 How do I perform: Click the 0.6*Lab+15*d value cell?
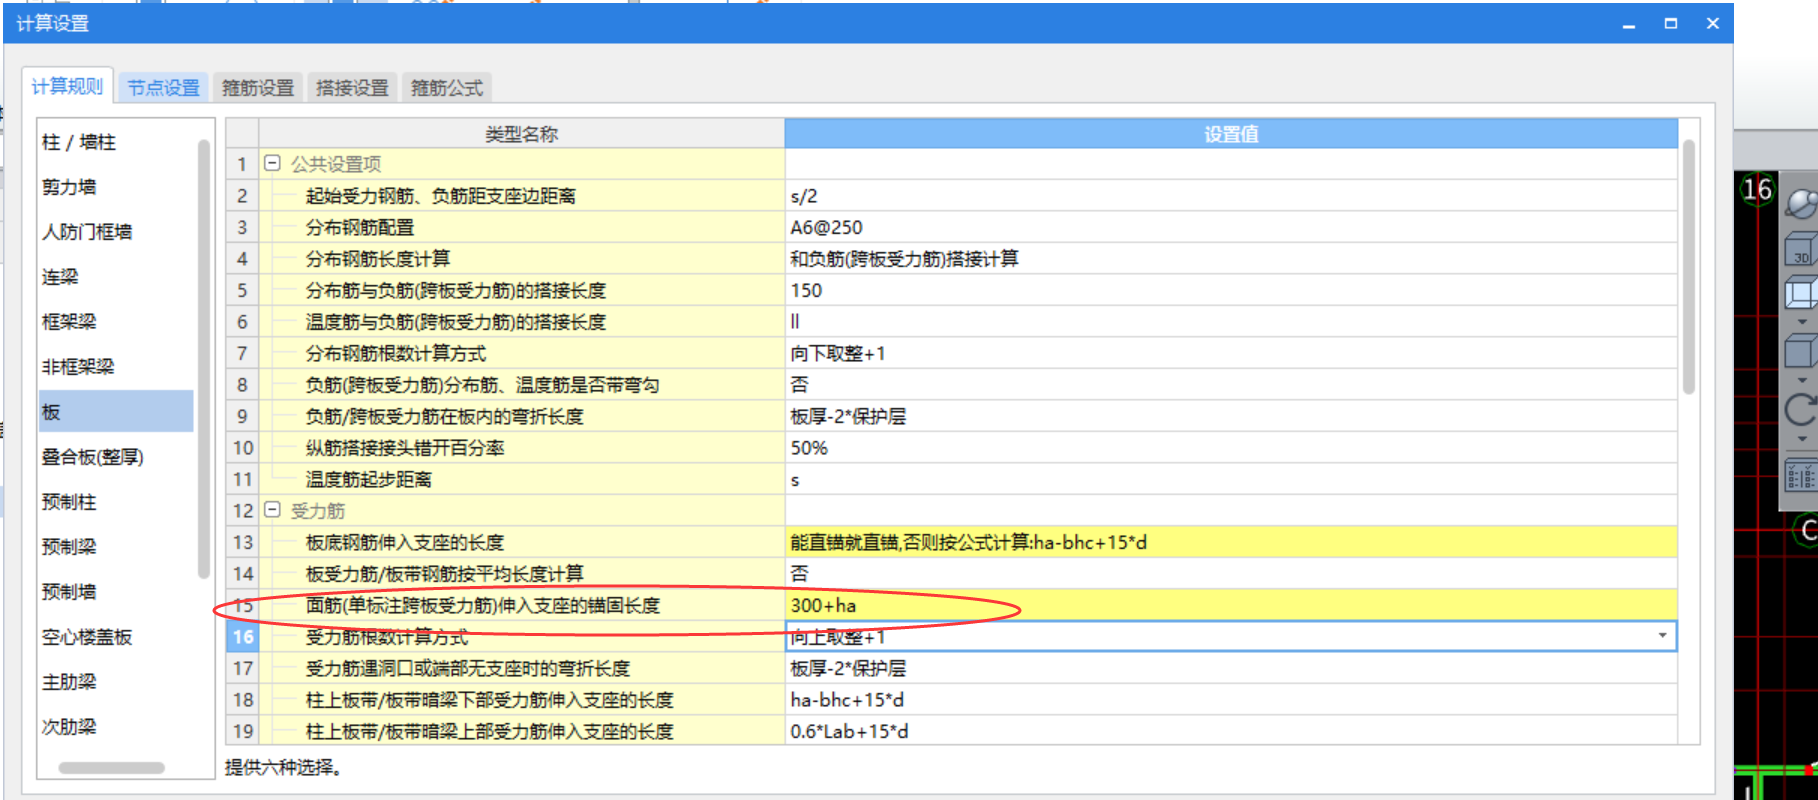pos(1231,731)
